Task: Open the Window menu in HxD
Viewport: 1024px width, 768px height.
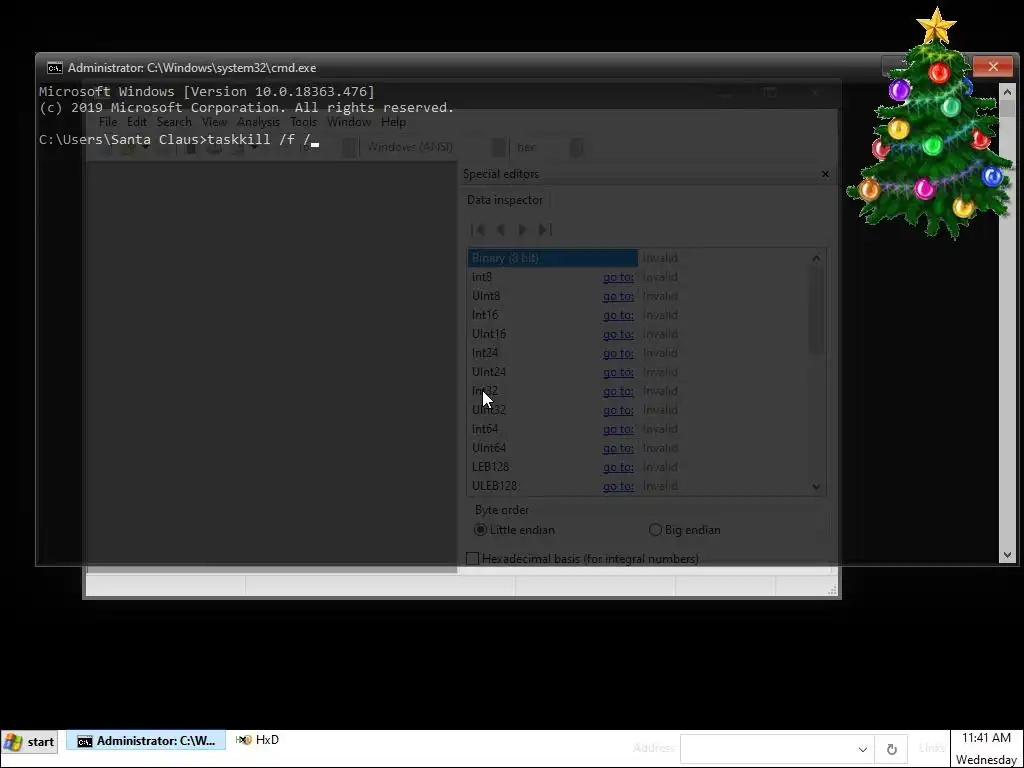Action: 349,122
